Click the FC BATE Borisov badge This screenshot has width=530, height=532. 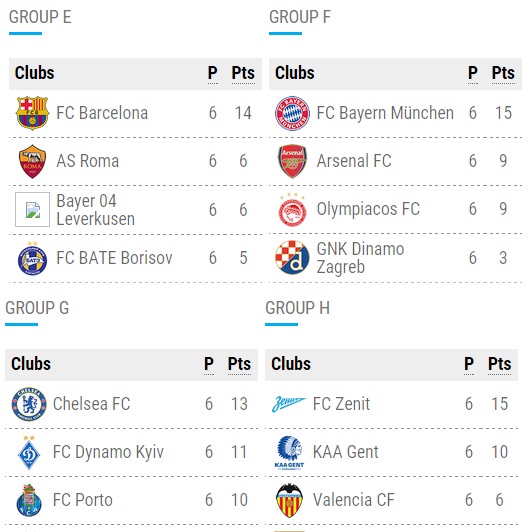tap(32, 258)
